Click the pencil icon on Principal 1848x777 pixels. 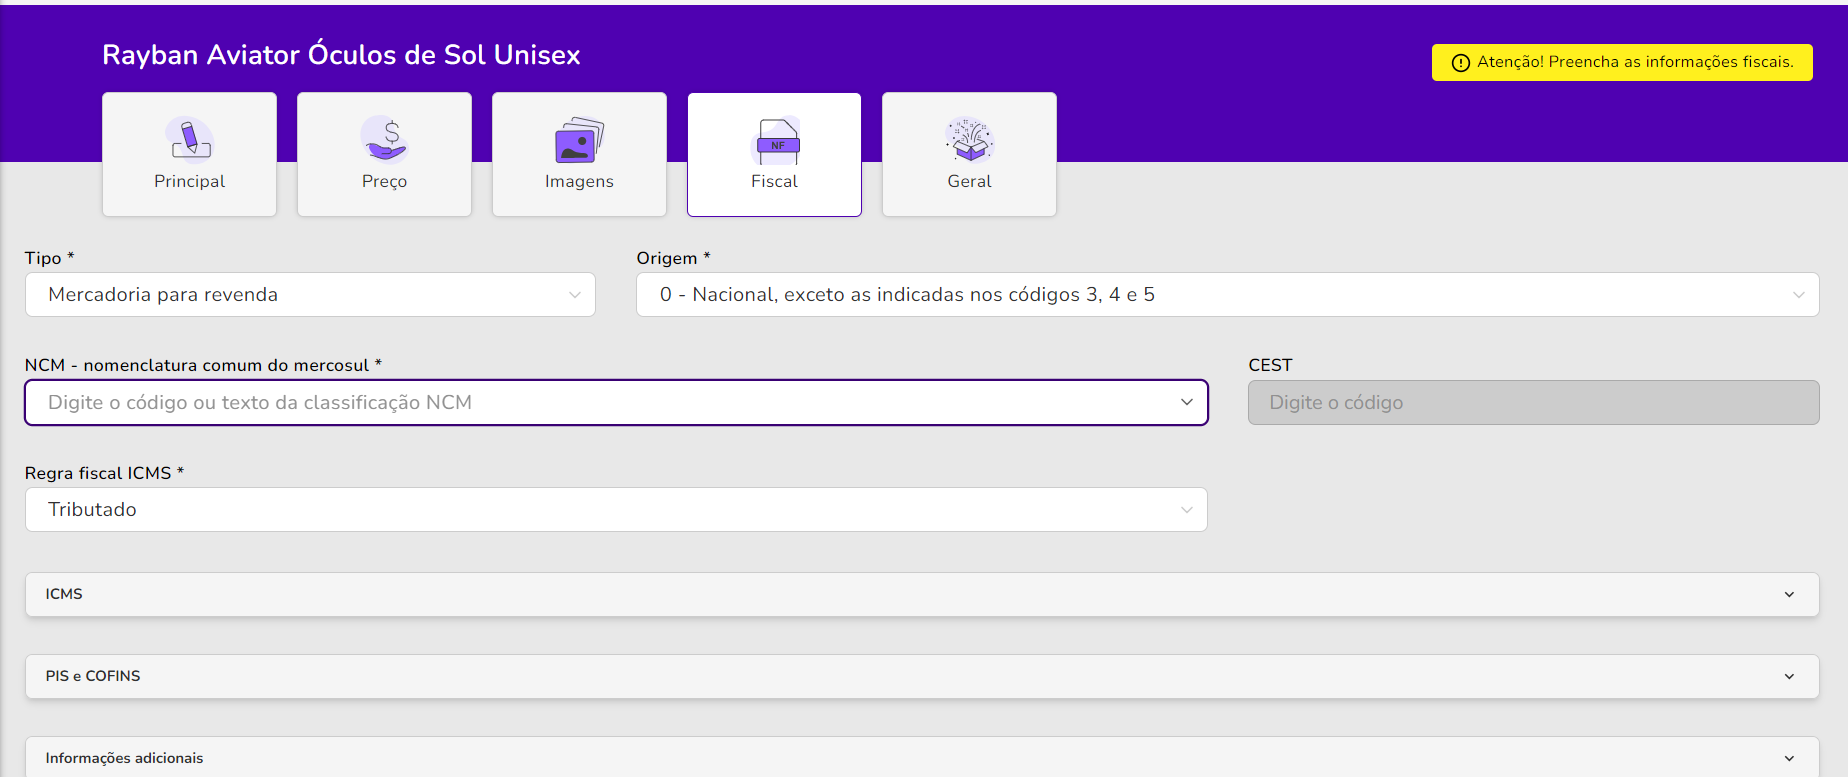pyautogui.click(x=189, y=139)
